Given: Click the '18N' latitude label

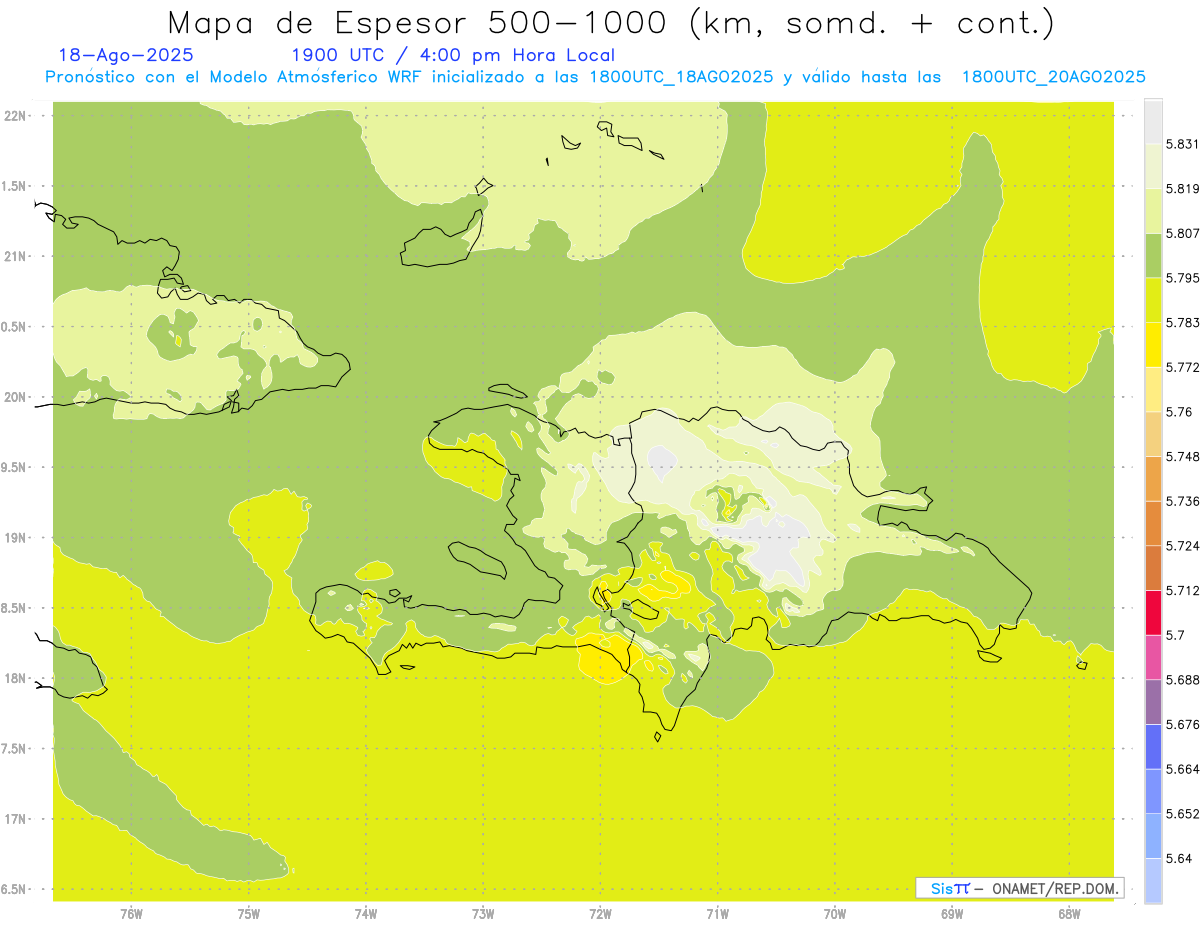Looking at the screenshot, I should (x=15, y=678).
